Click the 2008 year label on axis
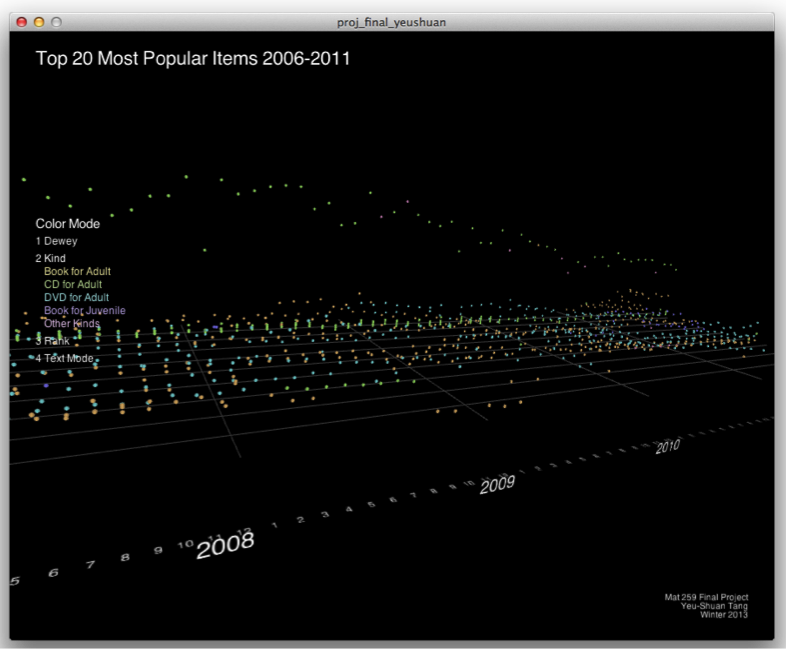Image resolution: width=786 pixels, height=649 pixels. [x=225, y=545]
